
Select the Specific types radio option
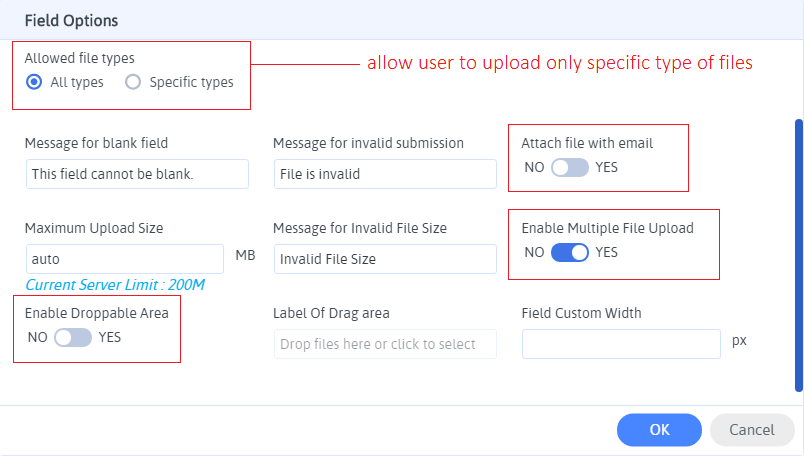(133, 82)
